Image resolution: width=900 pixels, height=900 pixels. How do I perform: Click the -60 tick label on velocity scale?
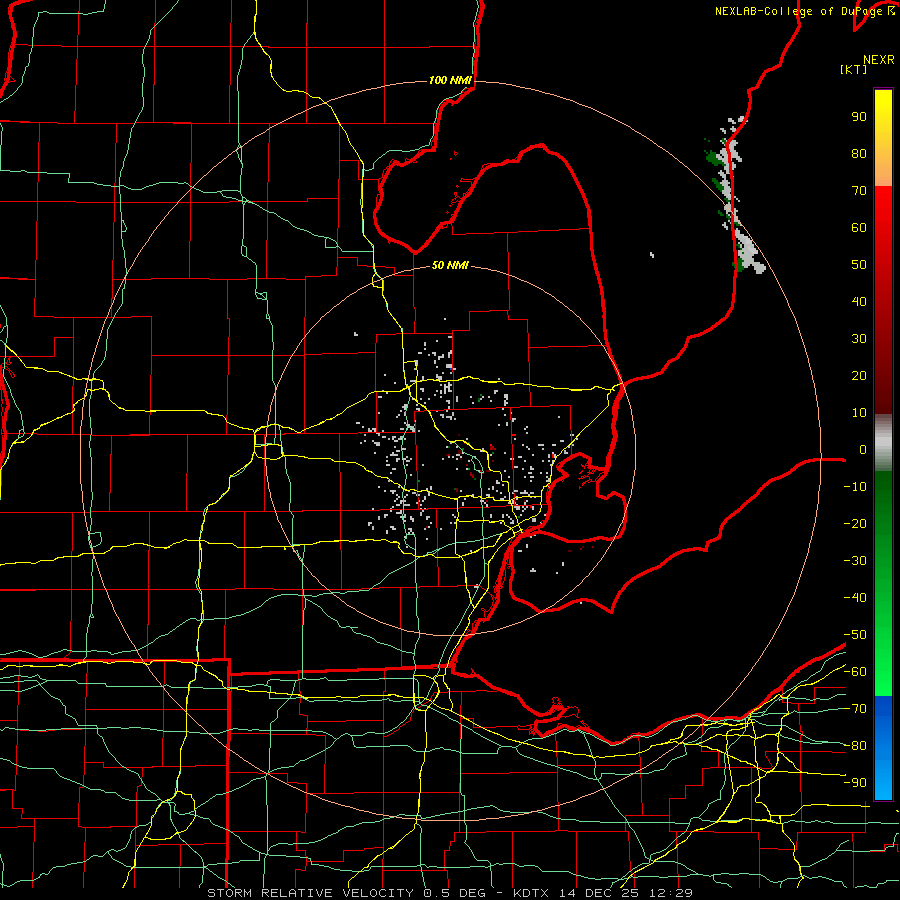pos(855,672)
